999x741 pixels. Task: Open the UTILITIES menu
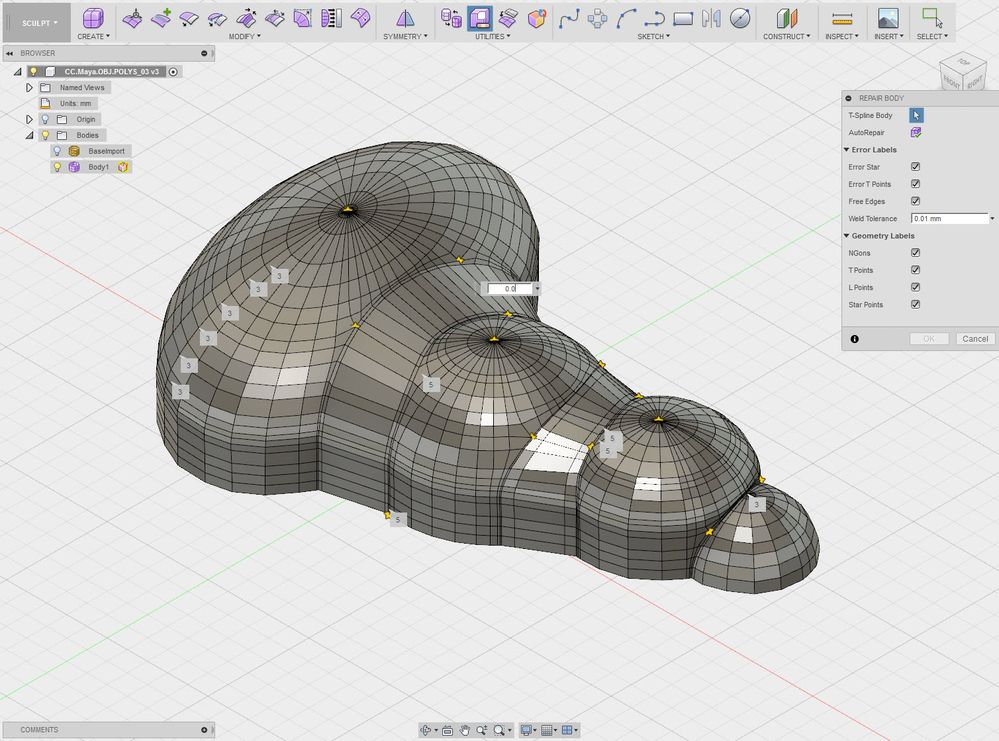coord(492,36)
